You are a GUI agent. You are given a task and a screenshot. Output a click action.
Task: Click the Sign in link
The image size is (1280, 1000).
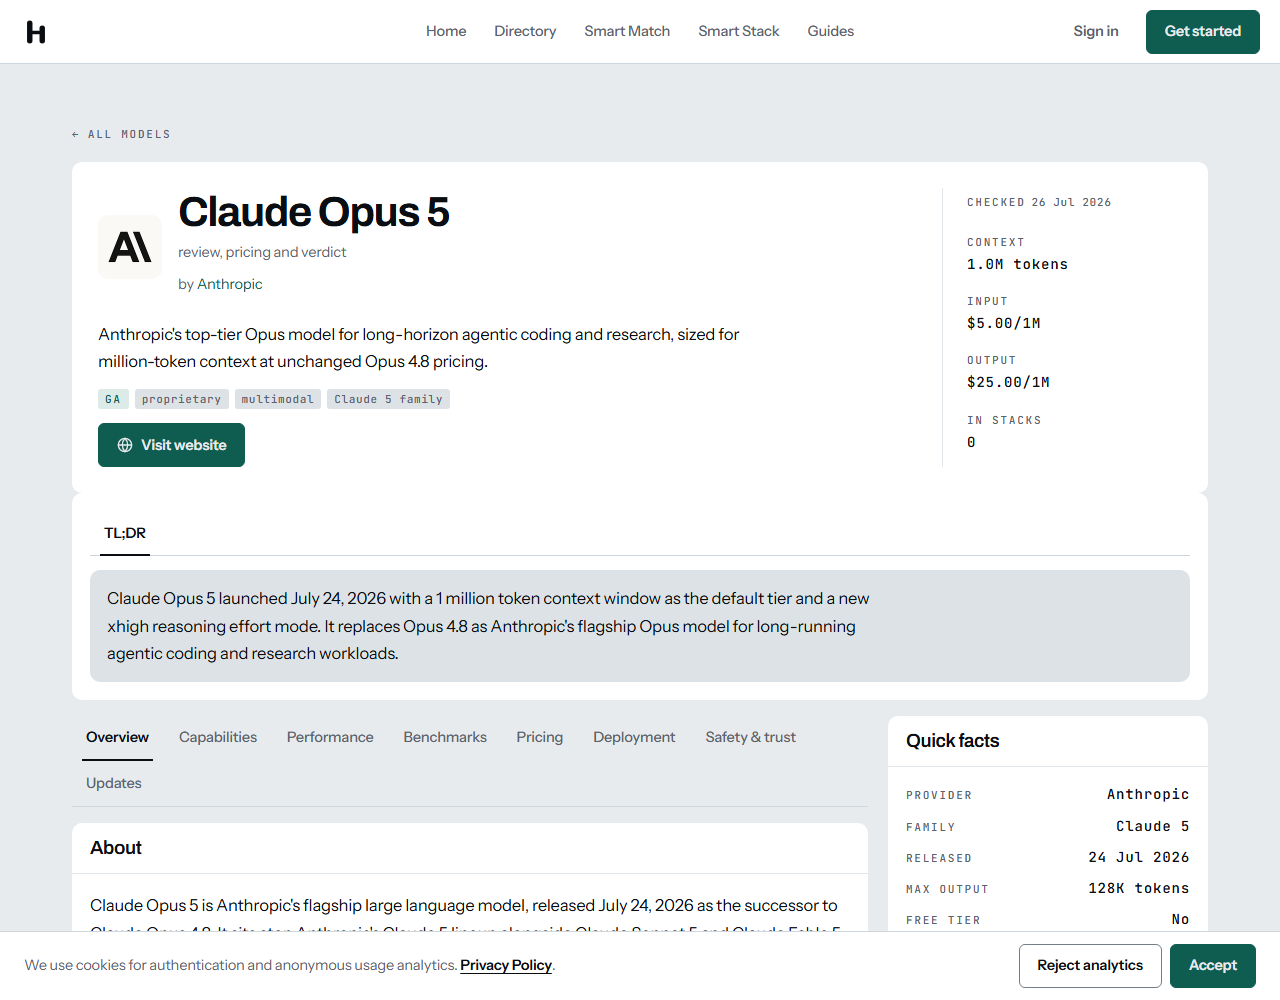click(x=1096, y=31)
